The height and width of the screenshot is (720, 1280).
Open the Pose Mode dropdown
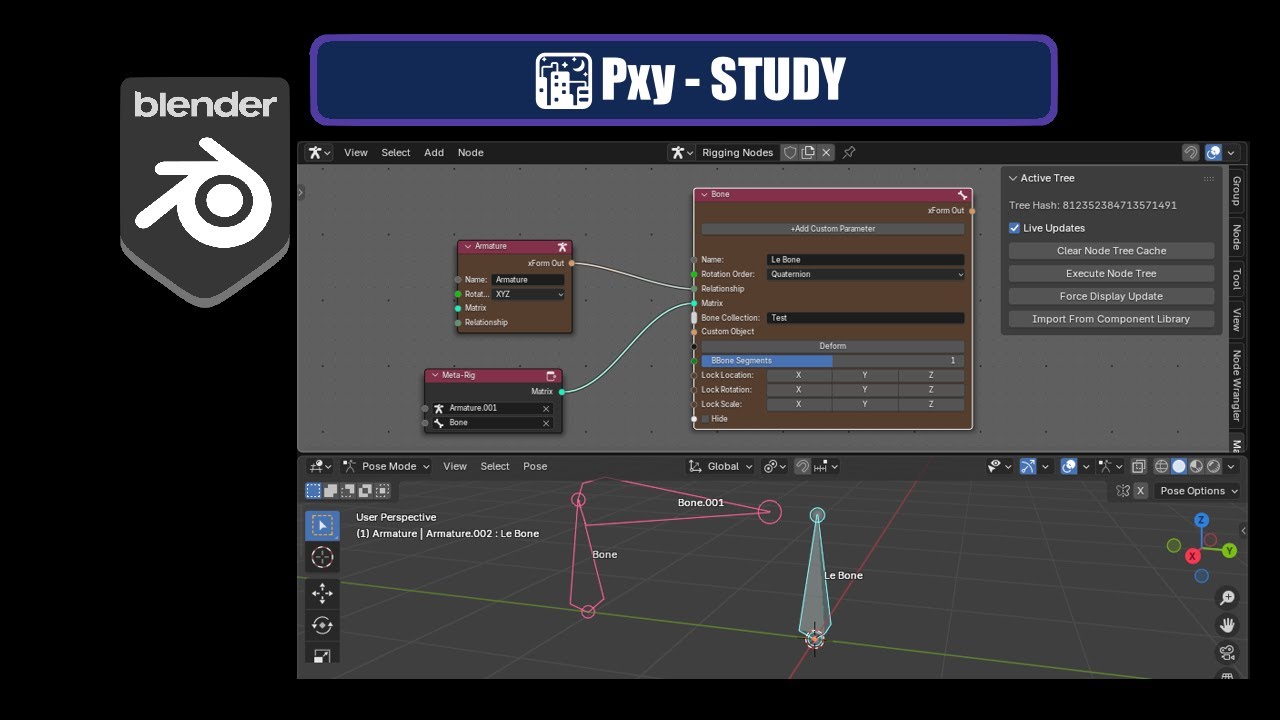tap(386, 466)
